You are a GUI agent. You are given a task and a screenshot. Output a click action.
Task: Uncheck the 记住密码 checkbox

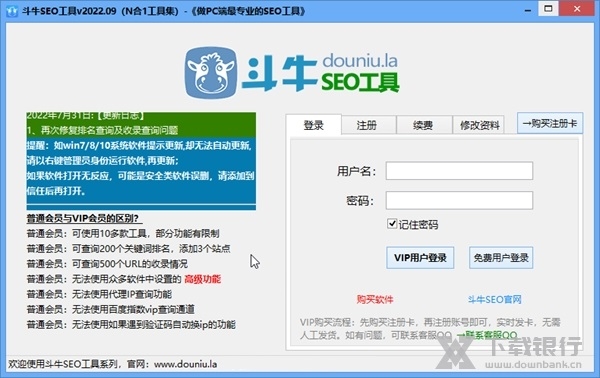coord(392,223)
